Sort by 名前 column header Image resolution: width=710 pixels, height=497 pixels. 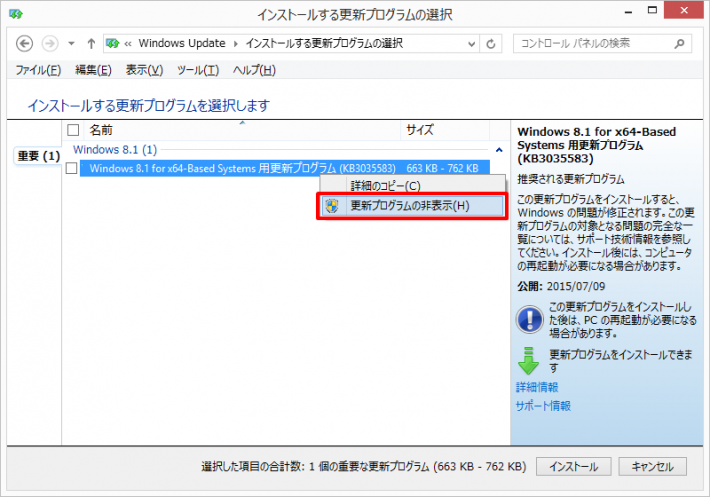pyautogui.click(x=242, y=130)
